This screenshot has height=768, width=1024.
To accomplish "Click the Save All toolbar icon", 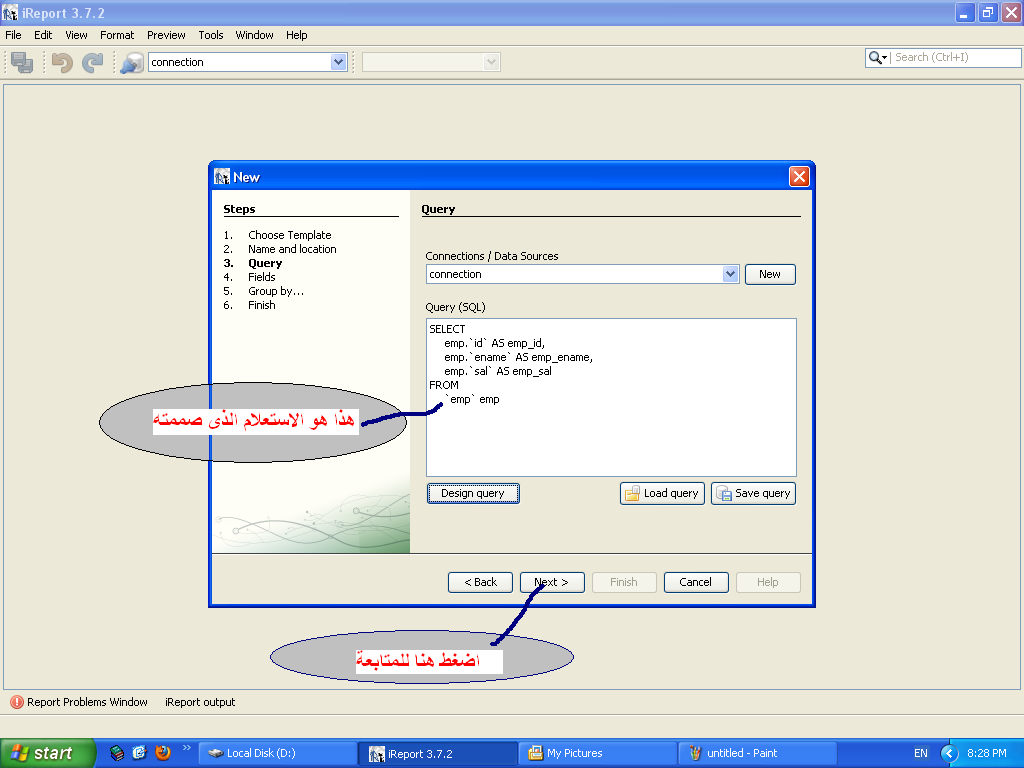I will [x=22, y=62].
